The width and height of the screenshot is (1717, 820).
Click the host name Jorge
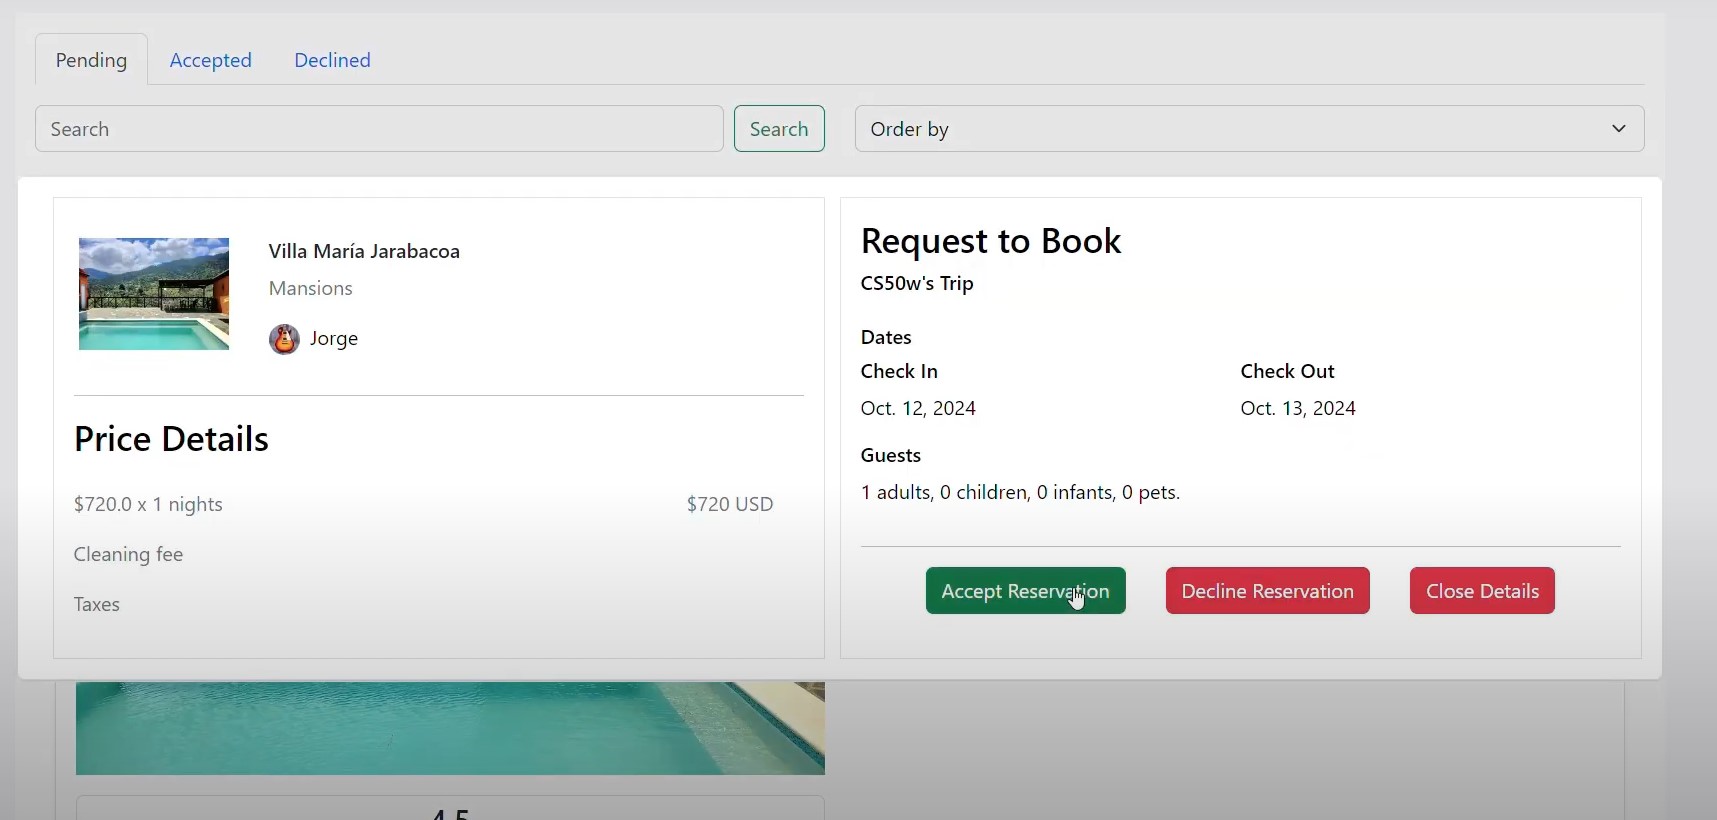(334, 339)
